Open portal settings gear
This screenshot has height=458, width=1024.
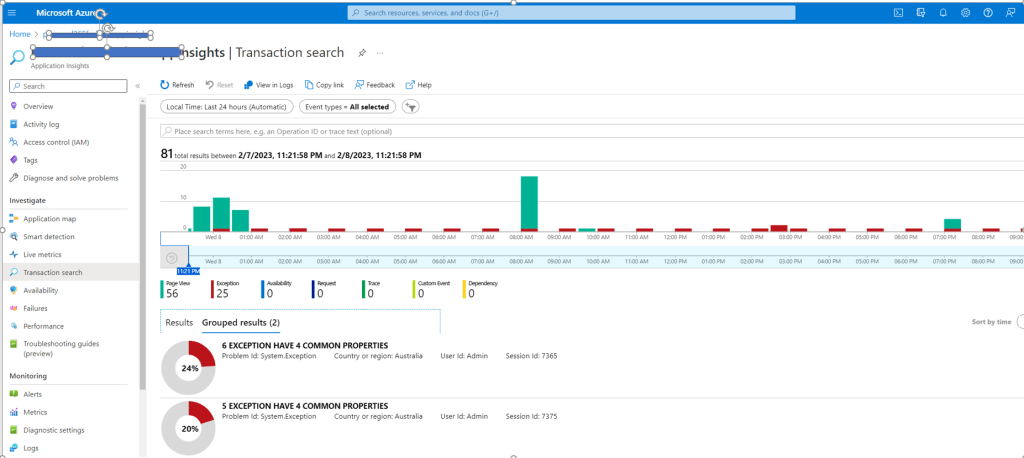pyautogui.click(x=965, y=12)
